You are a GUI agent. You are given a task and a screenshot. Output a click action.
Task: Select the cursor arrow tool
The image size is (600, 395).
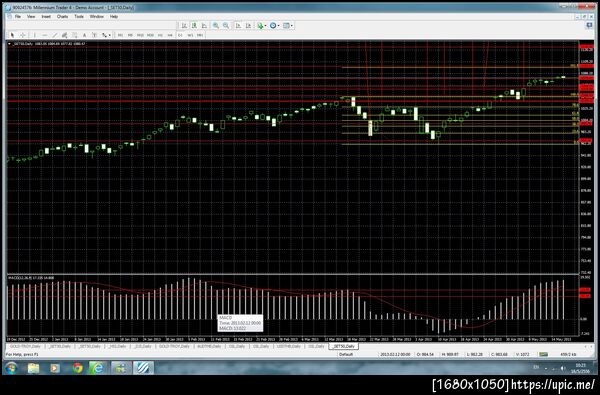[x=12, y=35]
